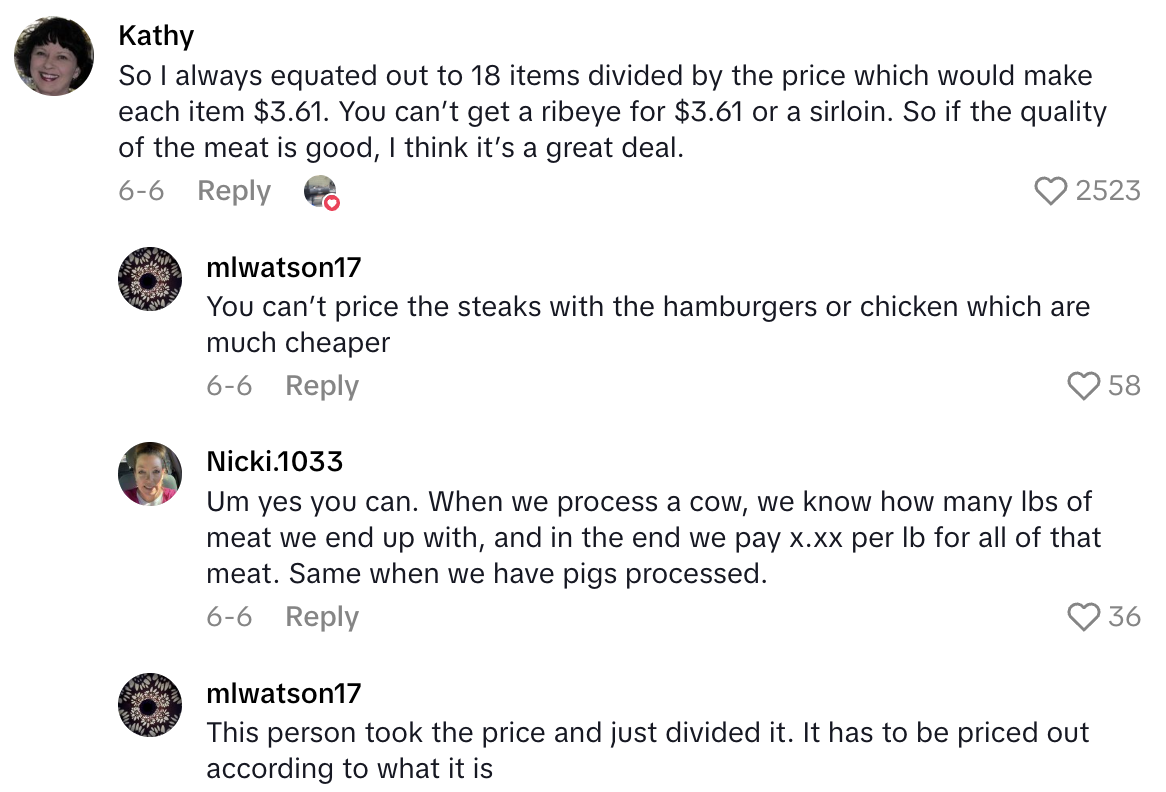Reply to Nicki.1033's comment
Viewport: 1166px width, 792px height.
pyautogui.click(x=322, y=617)
